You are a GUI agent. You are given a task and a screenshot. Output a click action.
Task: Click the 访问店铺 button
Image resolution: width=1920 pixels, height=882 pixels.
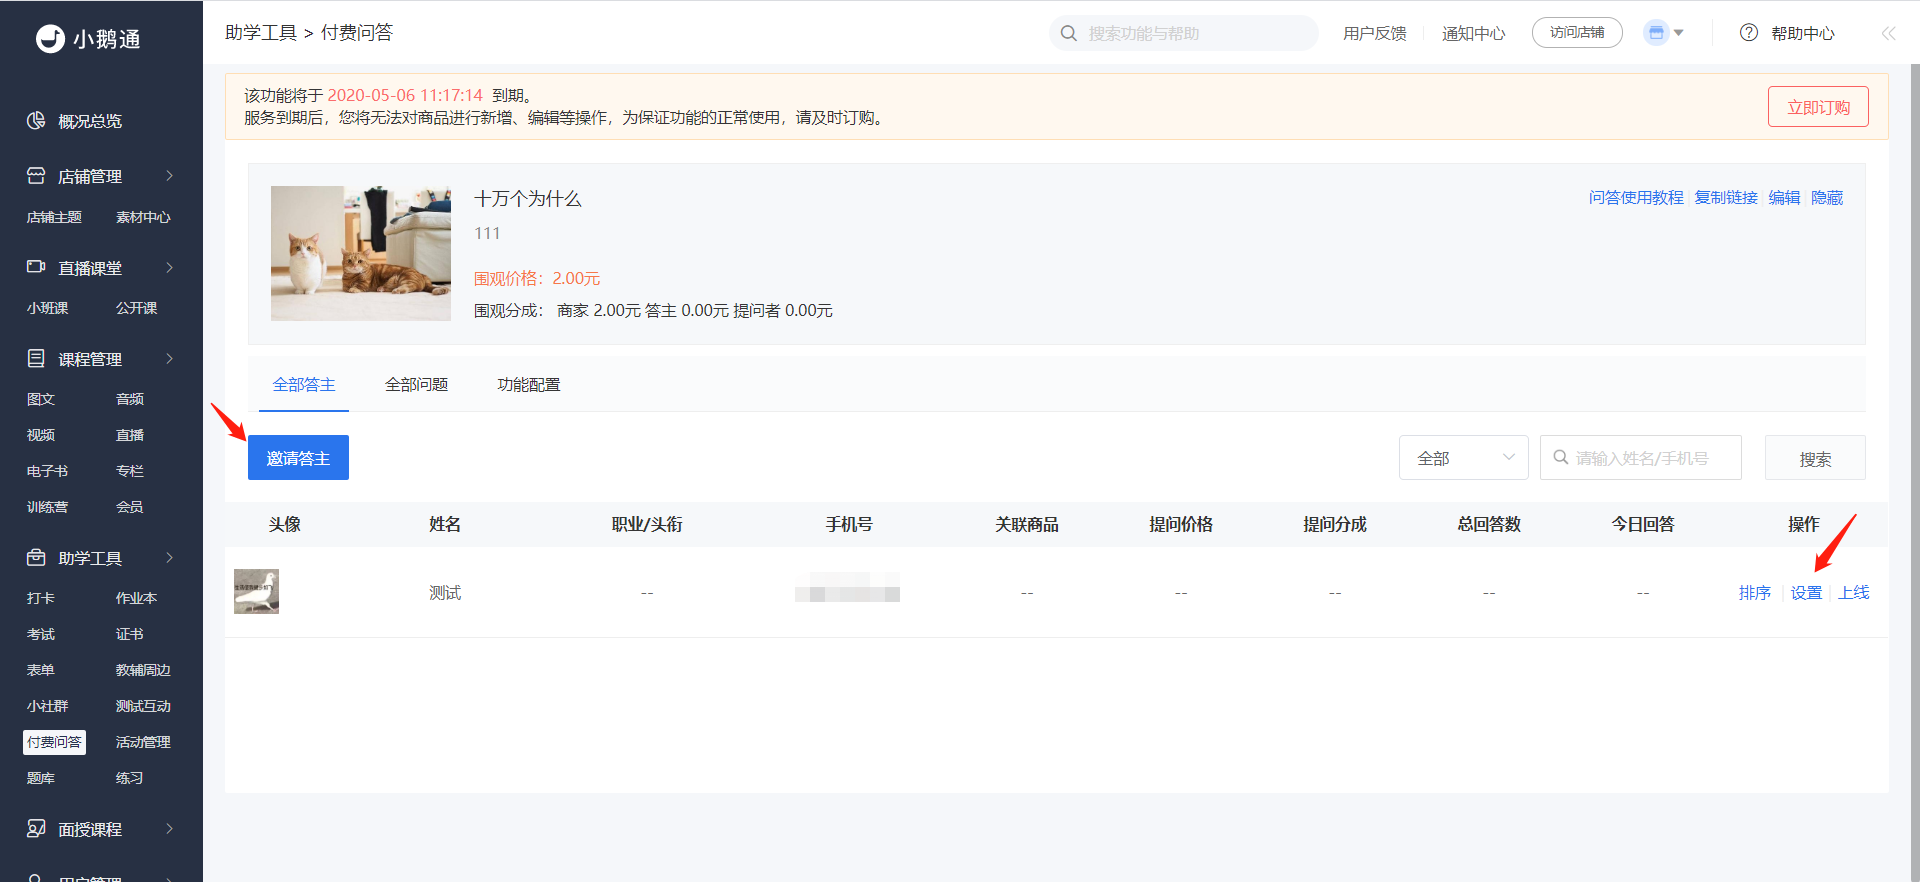tap(1577, 33)
